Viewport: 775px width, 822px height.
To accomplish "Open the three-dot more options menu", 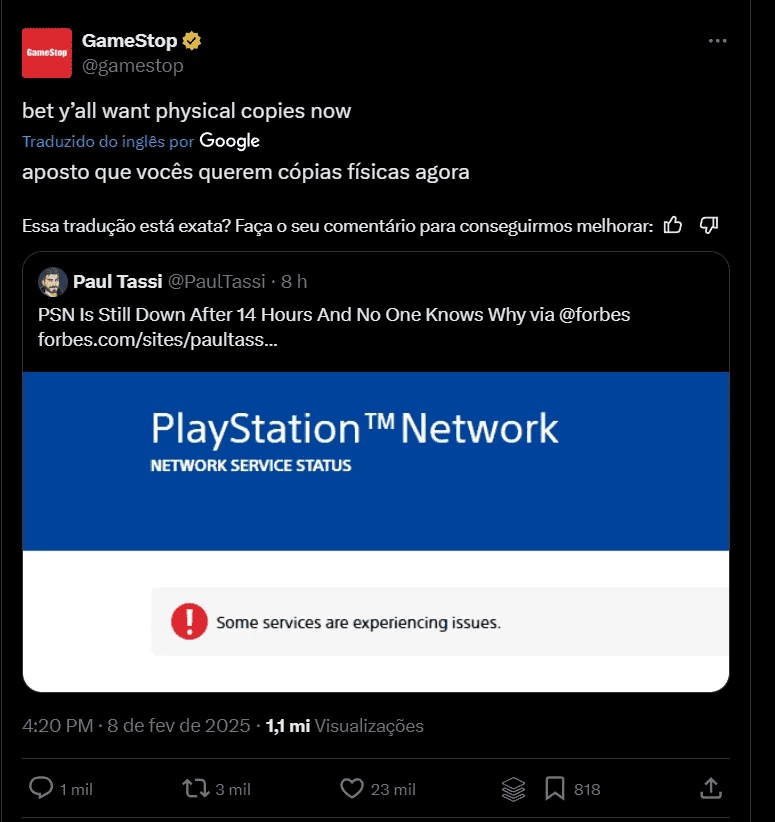I will click(x=717, y=41).
